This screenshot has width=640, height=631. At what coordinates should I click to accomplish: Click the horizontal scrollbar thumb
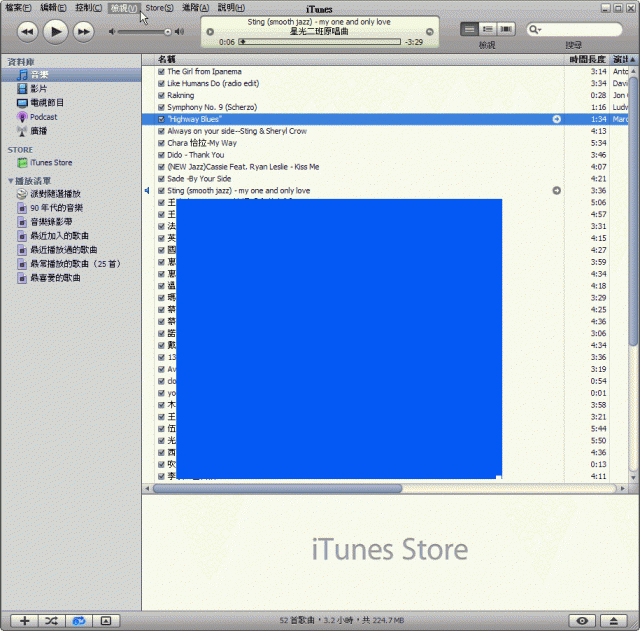point(278,488)
